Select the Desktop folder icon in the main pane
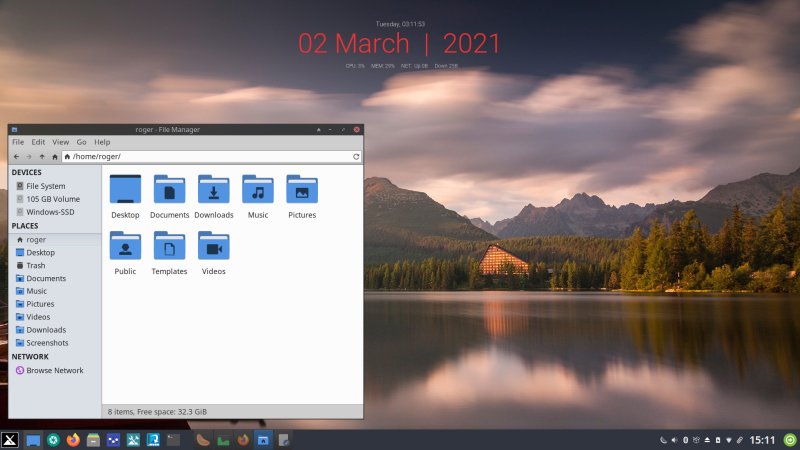800x450 pixels. pos(126,189)
